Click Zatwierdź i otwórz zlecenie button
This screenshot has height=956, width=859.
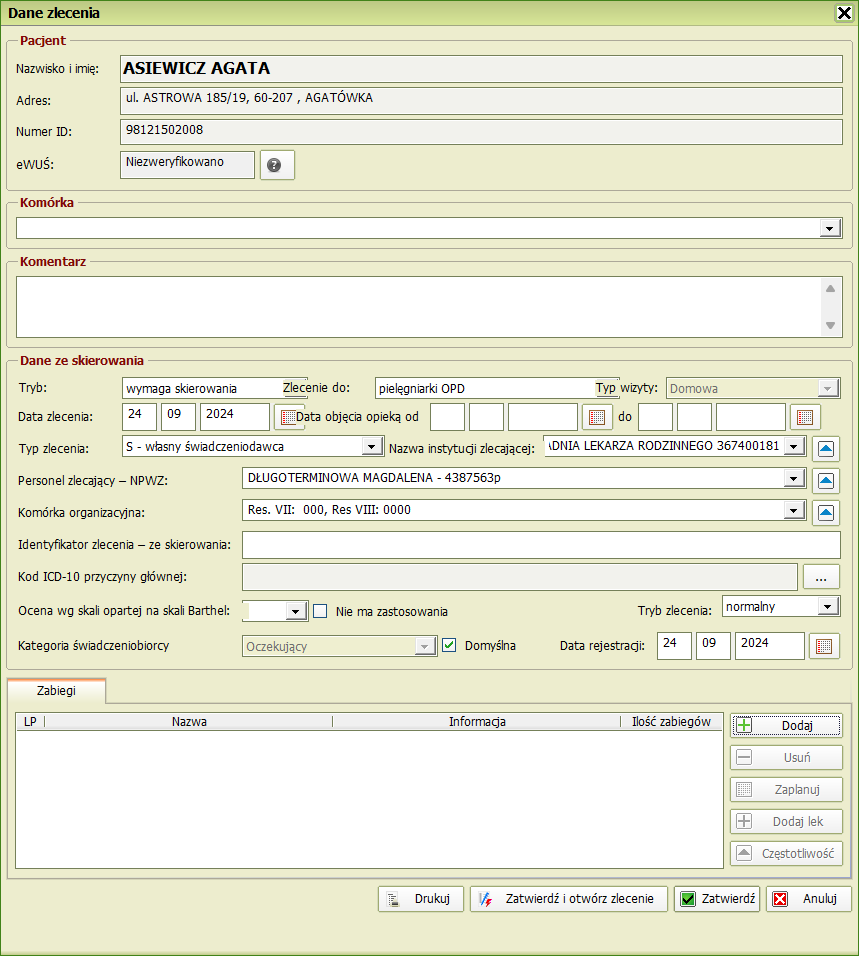click(569, 899)
